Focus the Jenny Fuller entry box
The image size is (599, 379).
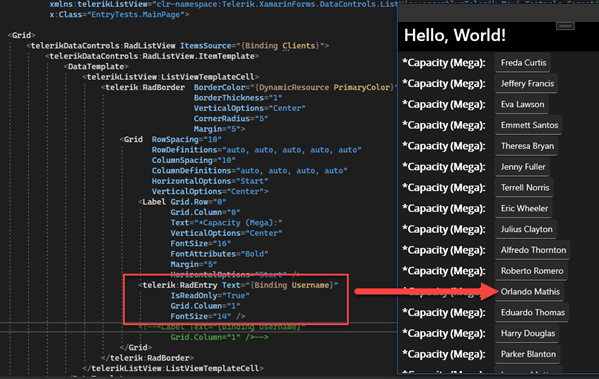click(522, 167)
